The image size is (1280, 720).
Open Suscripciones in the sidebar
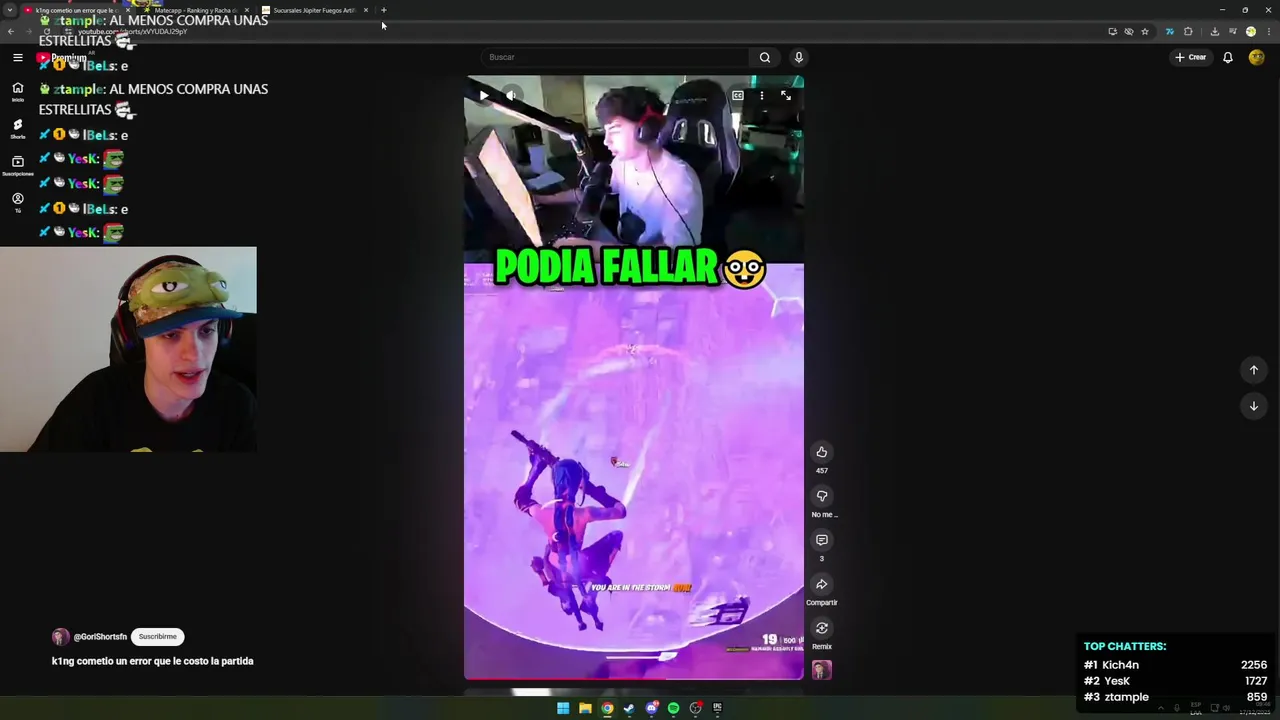click(17, 165)
